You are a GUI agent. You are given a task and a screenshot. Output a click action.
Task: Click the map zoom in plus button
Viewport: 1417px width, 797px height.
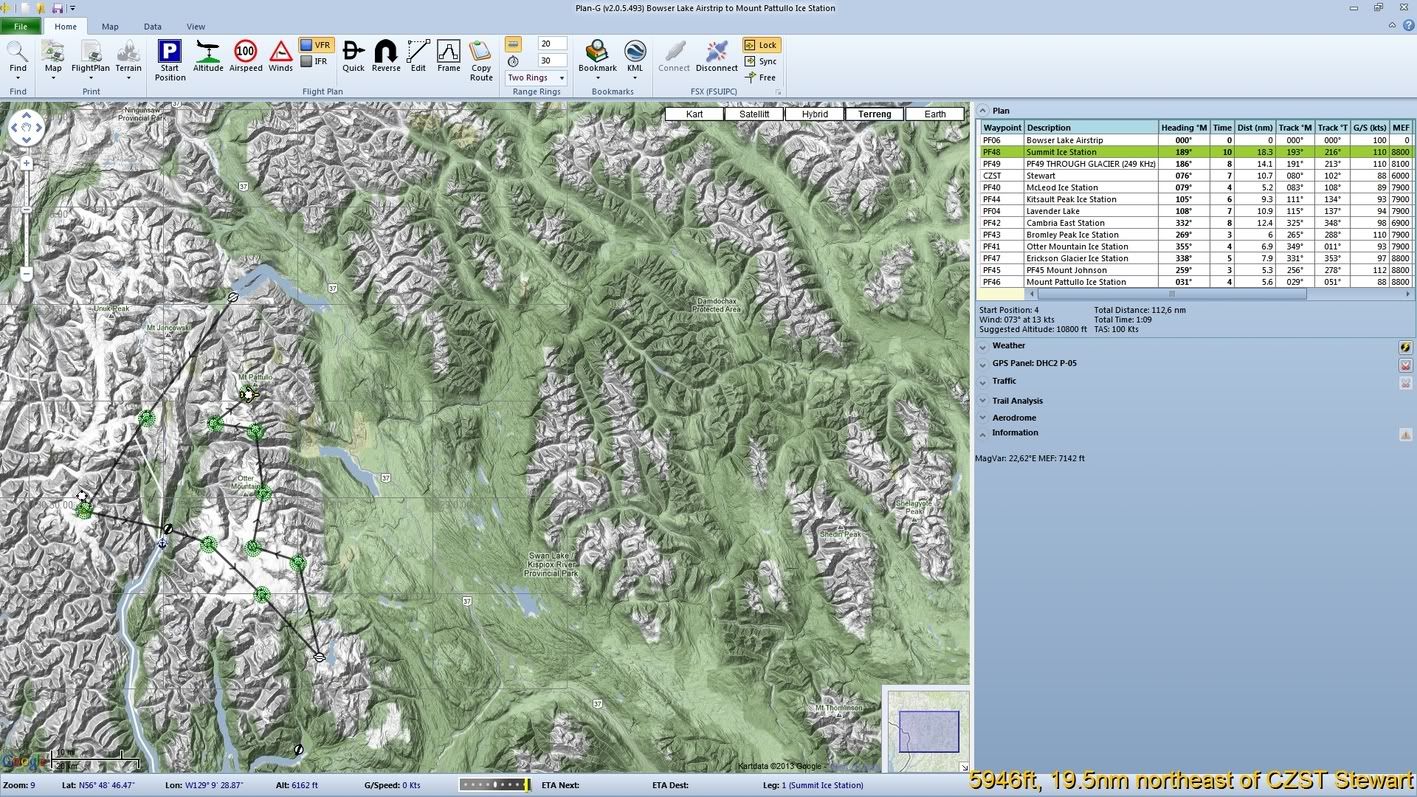pyautogui.click(x=26, y=163)
